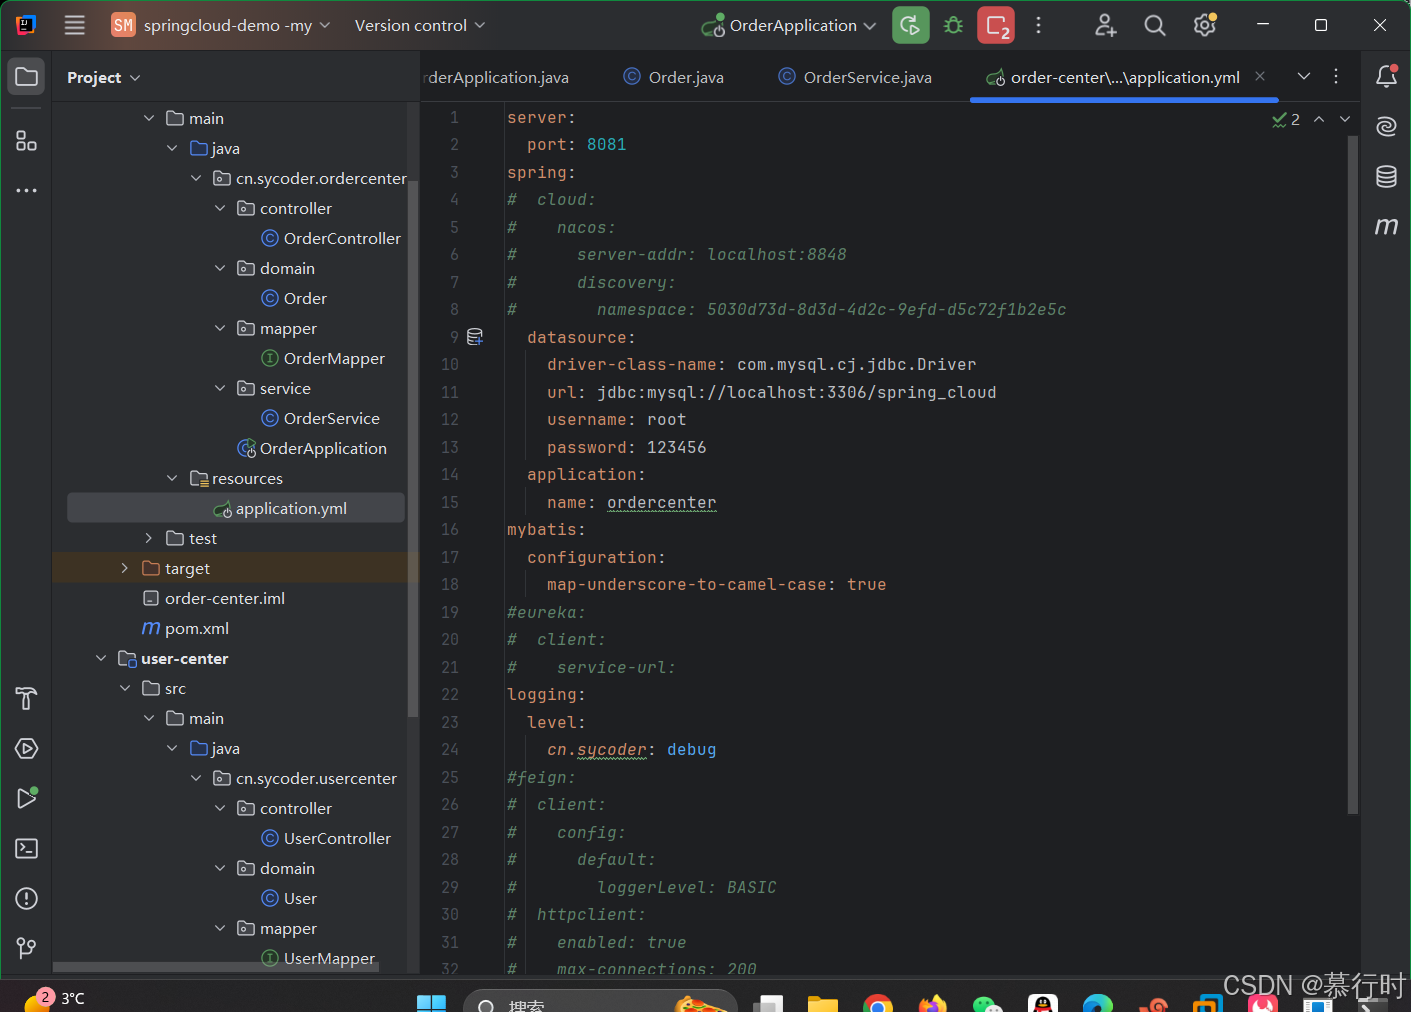1411x1012 pixels.
Task: Run OrderApplication with Coverage
Action: 995,24
